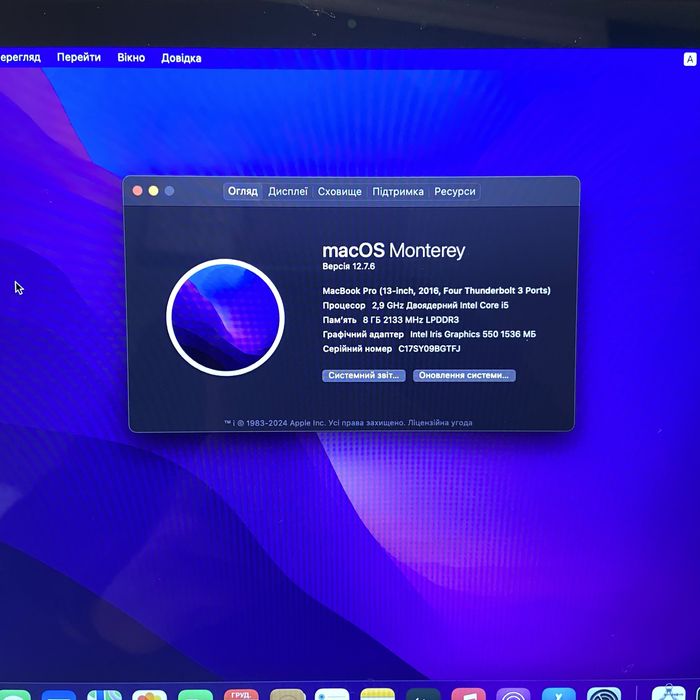Switch to the Сховище tab

(x=339, y=192)
